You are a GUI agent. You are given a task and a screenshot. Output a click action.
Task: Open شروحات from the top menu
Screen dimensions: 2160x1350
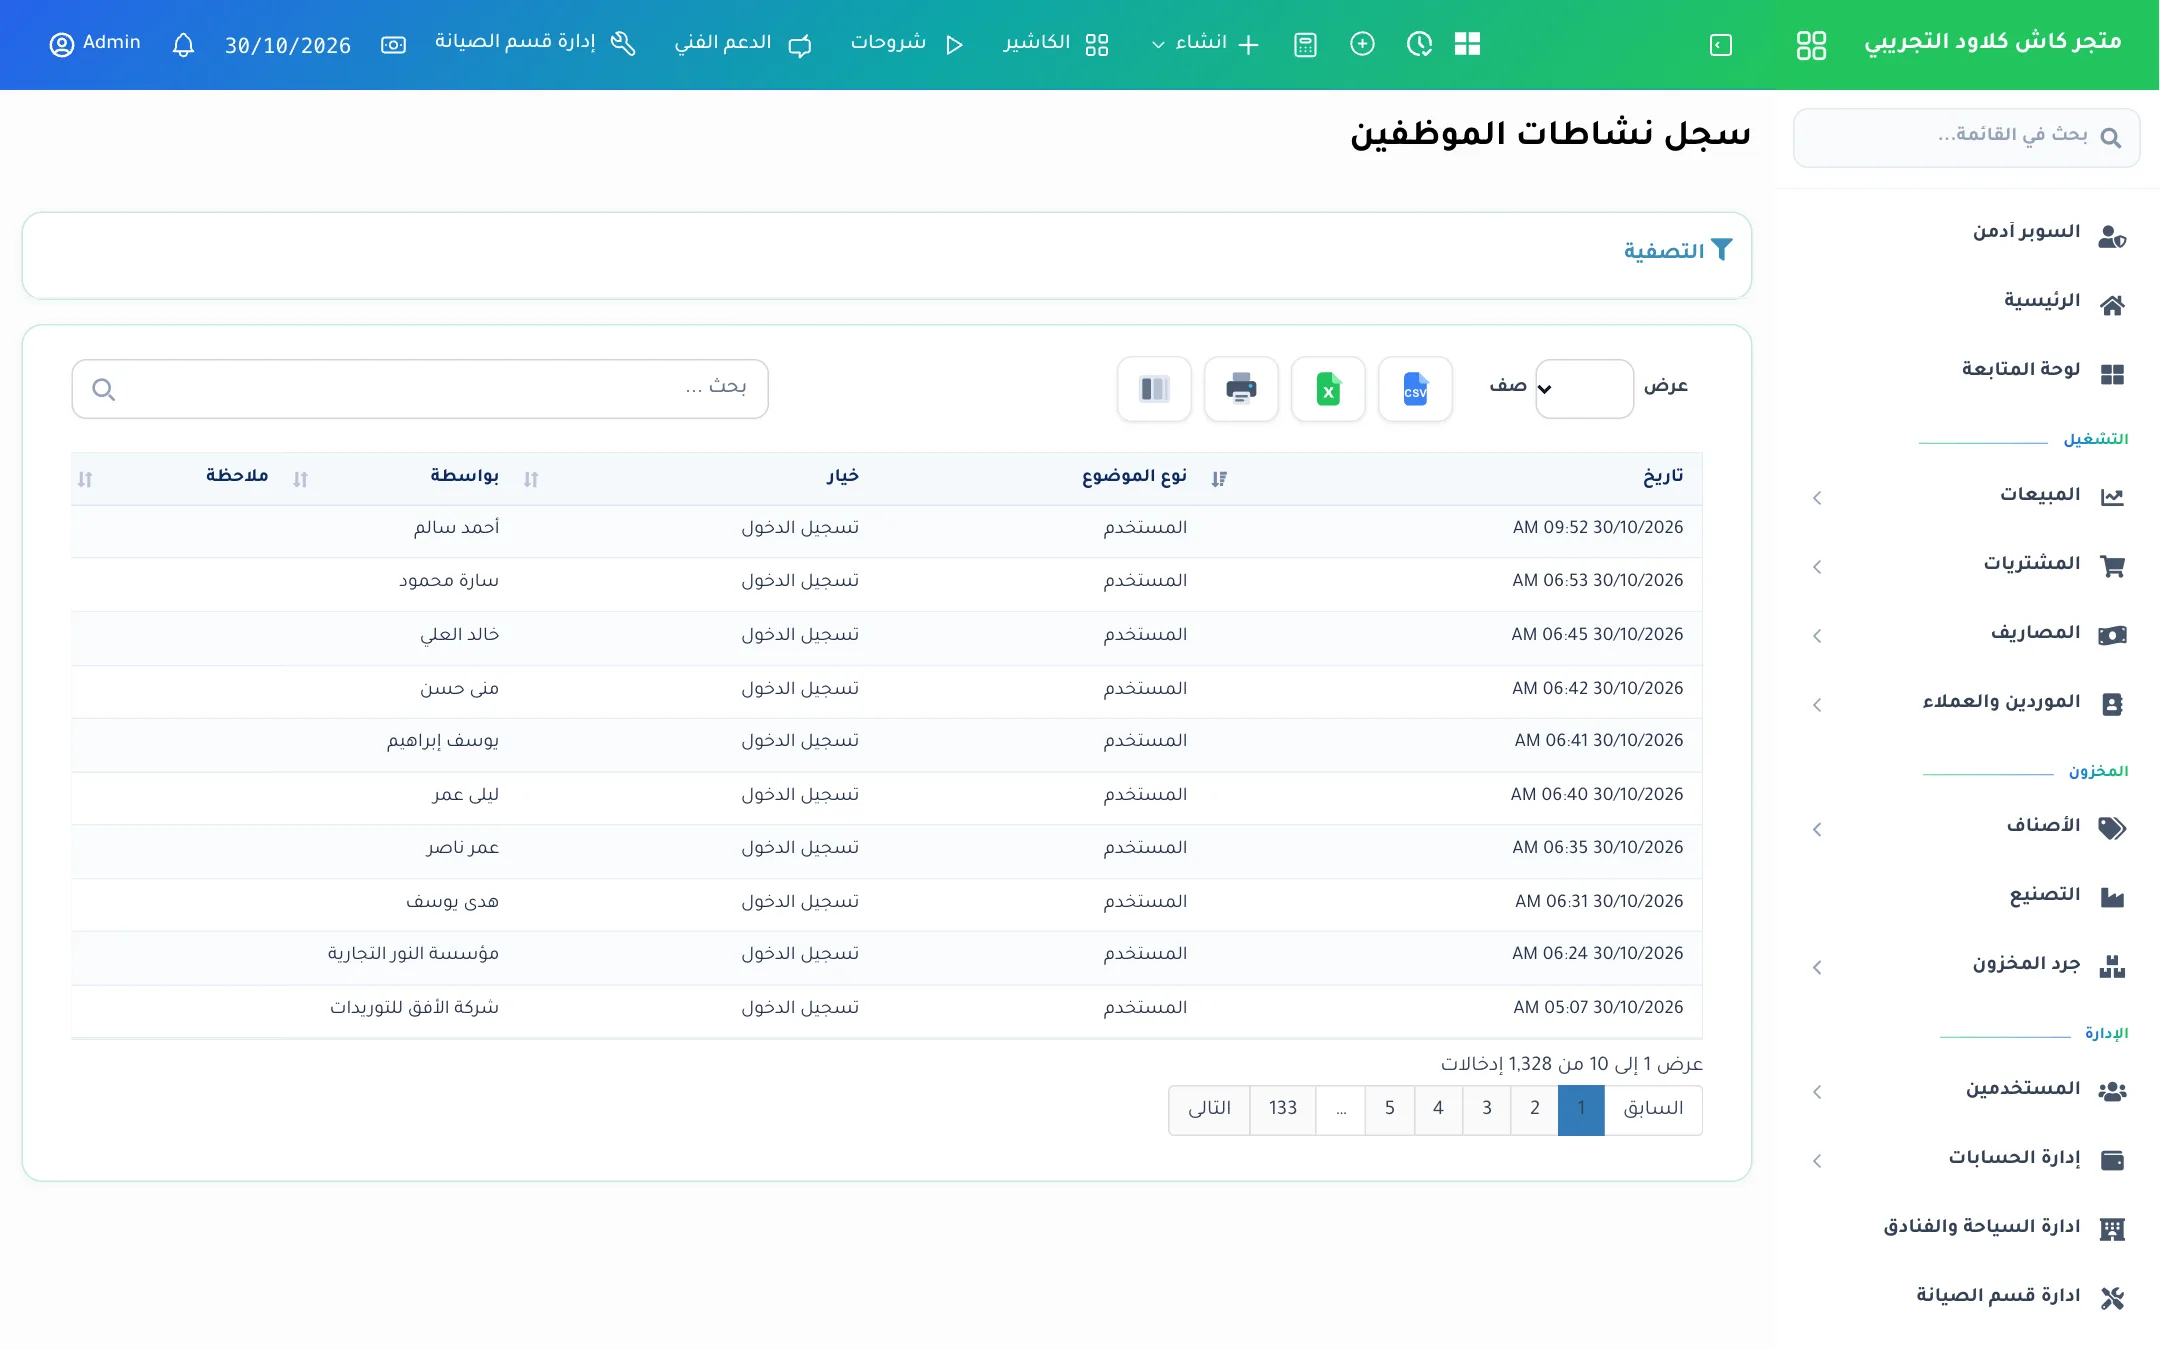(907, 44)
